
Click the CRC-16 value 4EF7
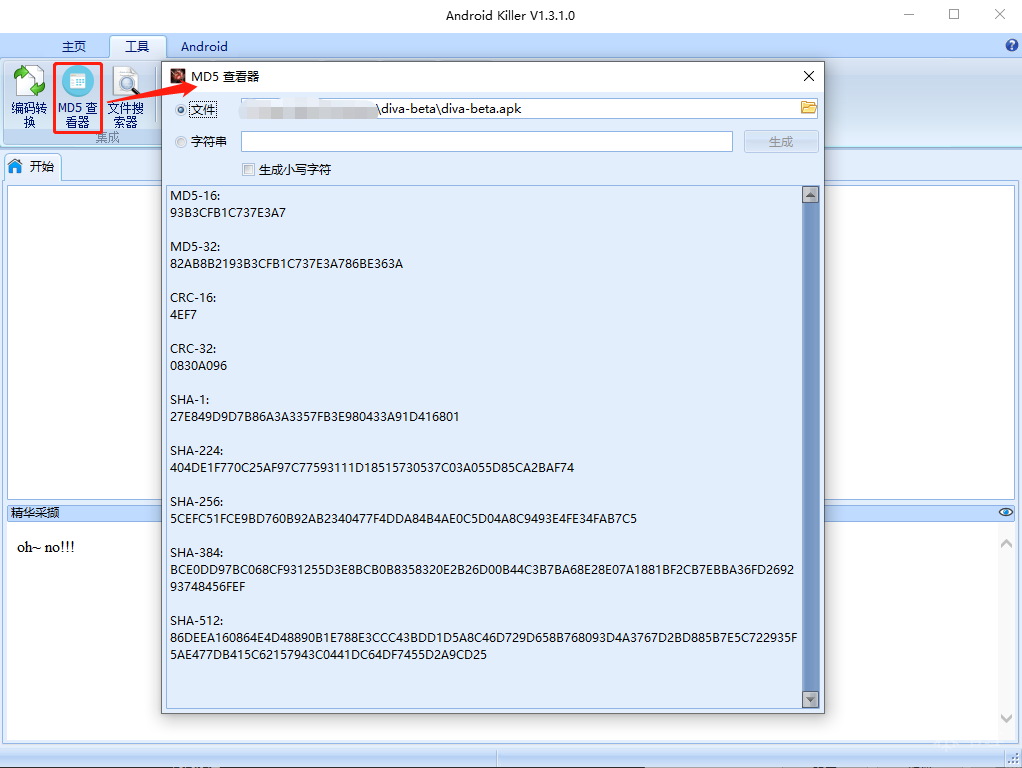pyautogui.click(x=183, y=314)
